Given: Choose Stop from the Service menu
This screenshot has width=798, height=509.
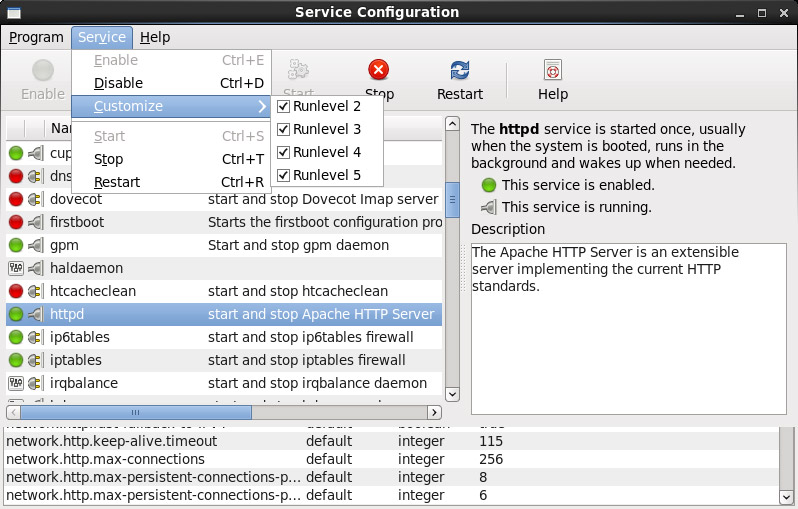Looking at the screenshot, I should tap(172, 159).
